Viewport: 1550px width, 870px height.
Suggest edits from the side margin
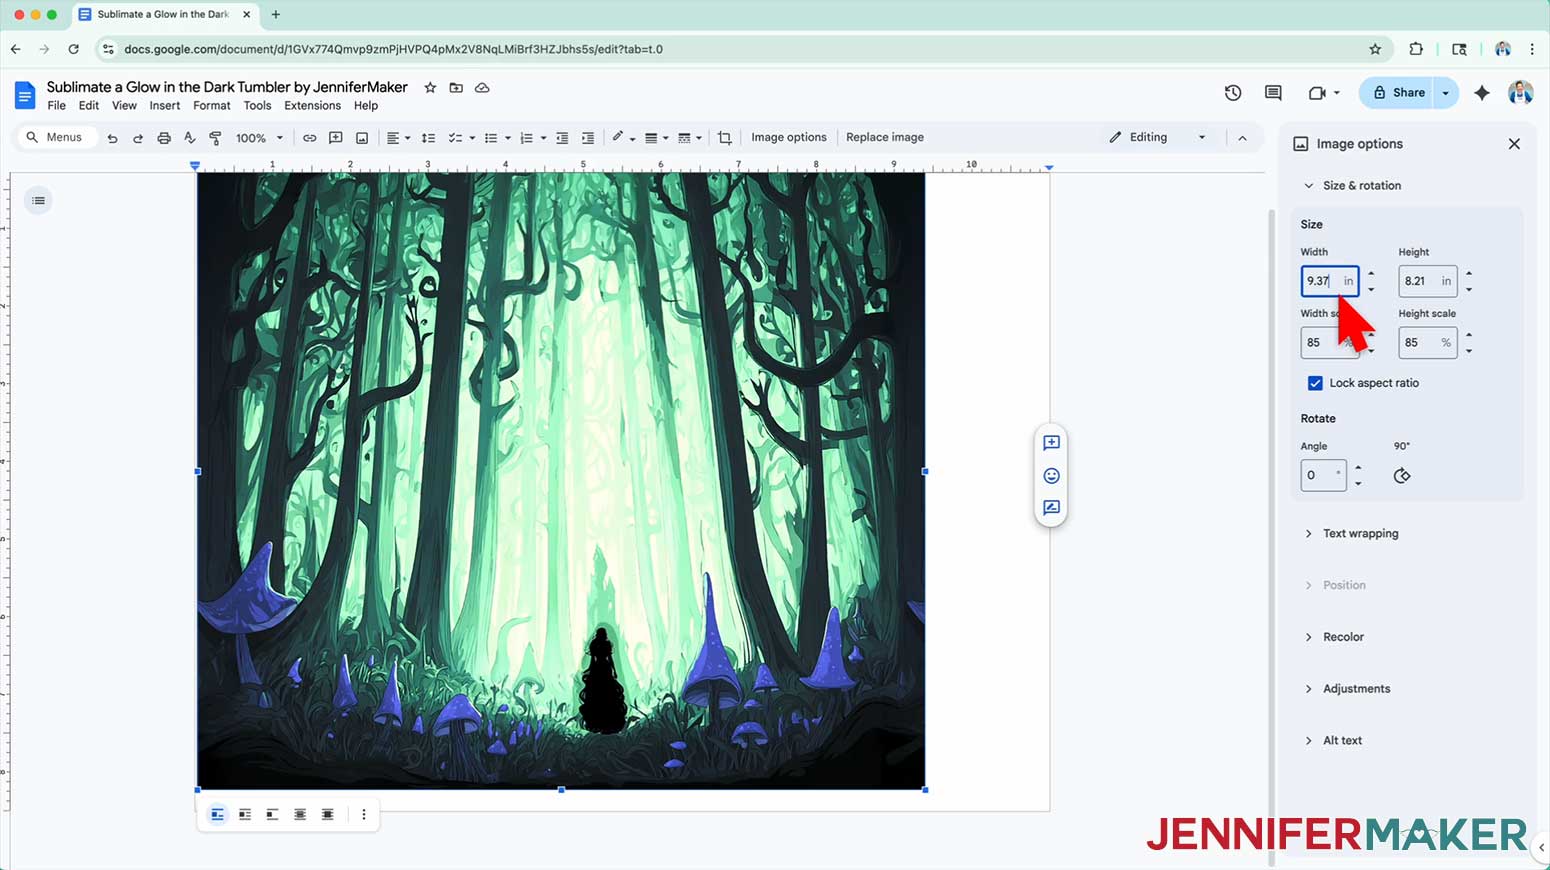[x=1051, y=508]
